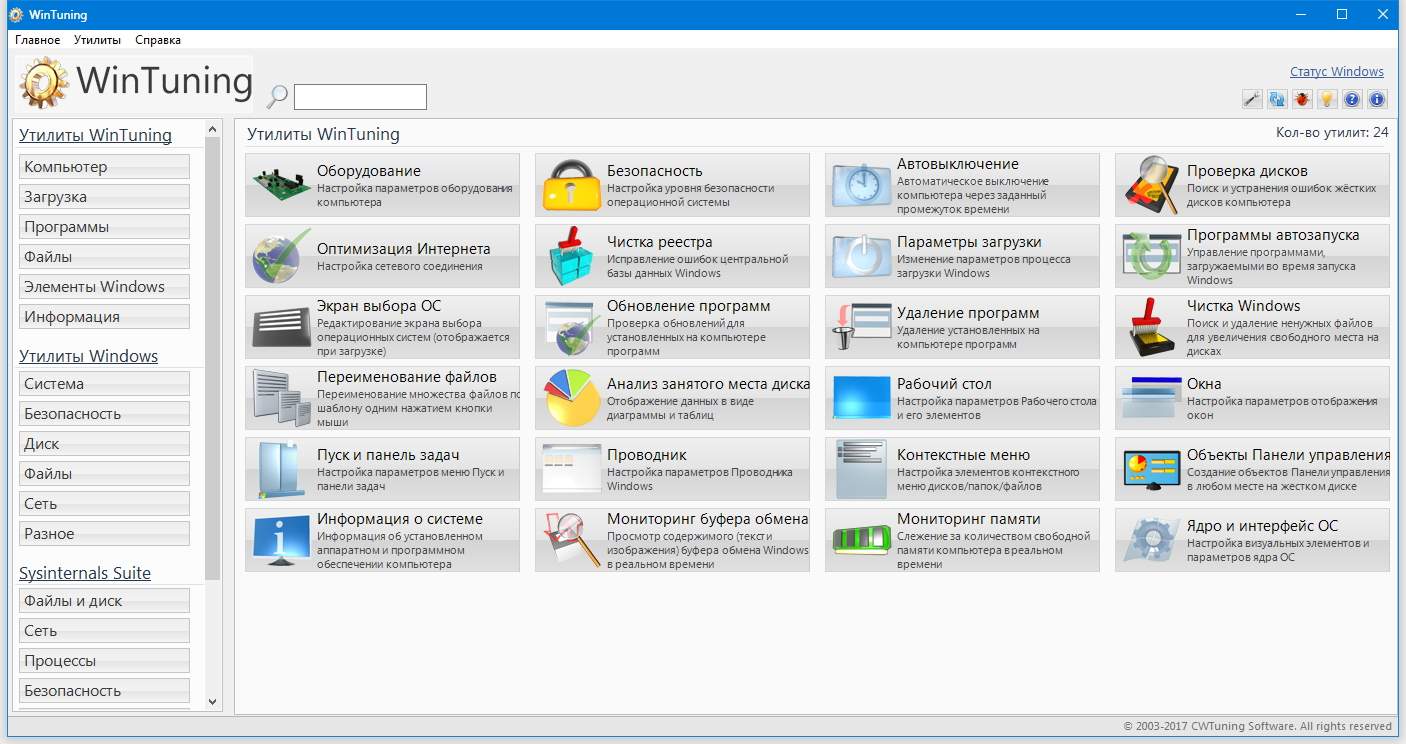Select Элементы Windows sidebar category
The height and width of the screenshot is (744, 1406).
[x=104, y=287]
